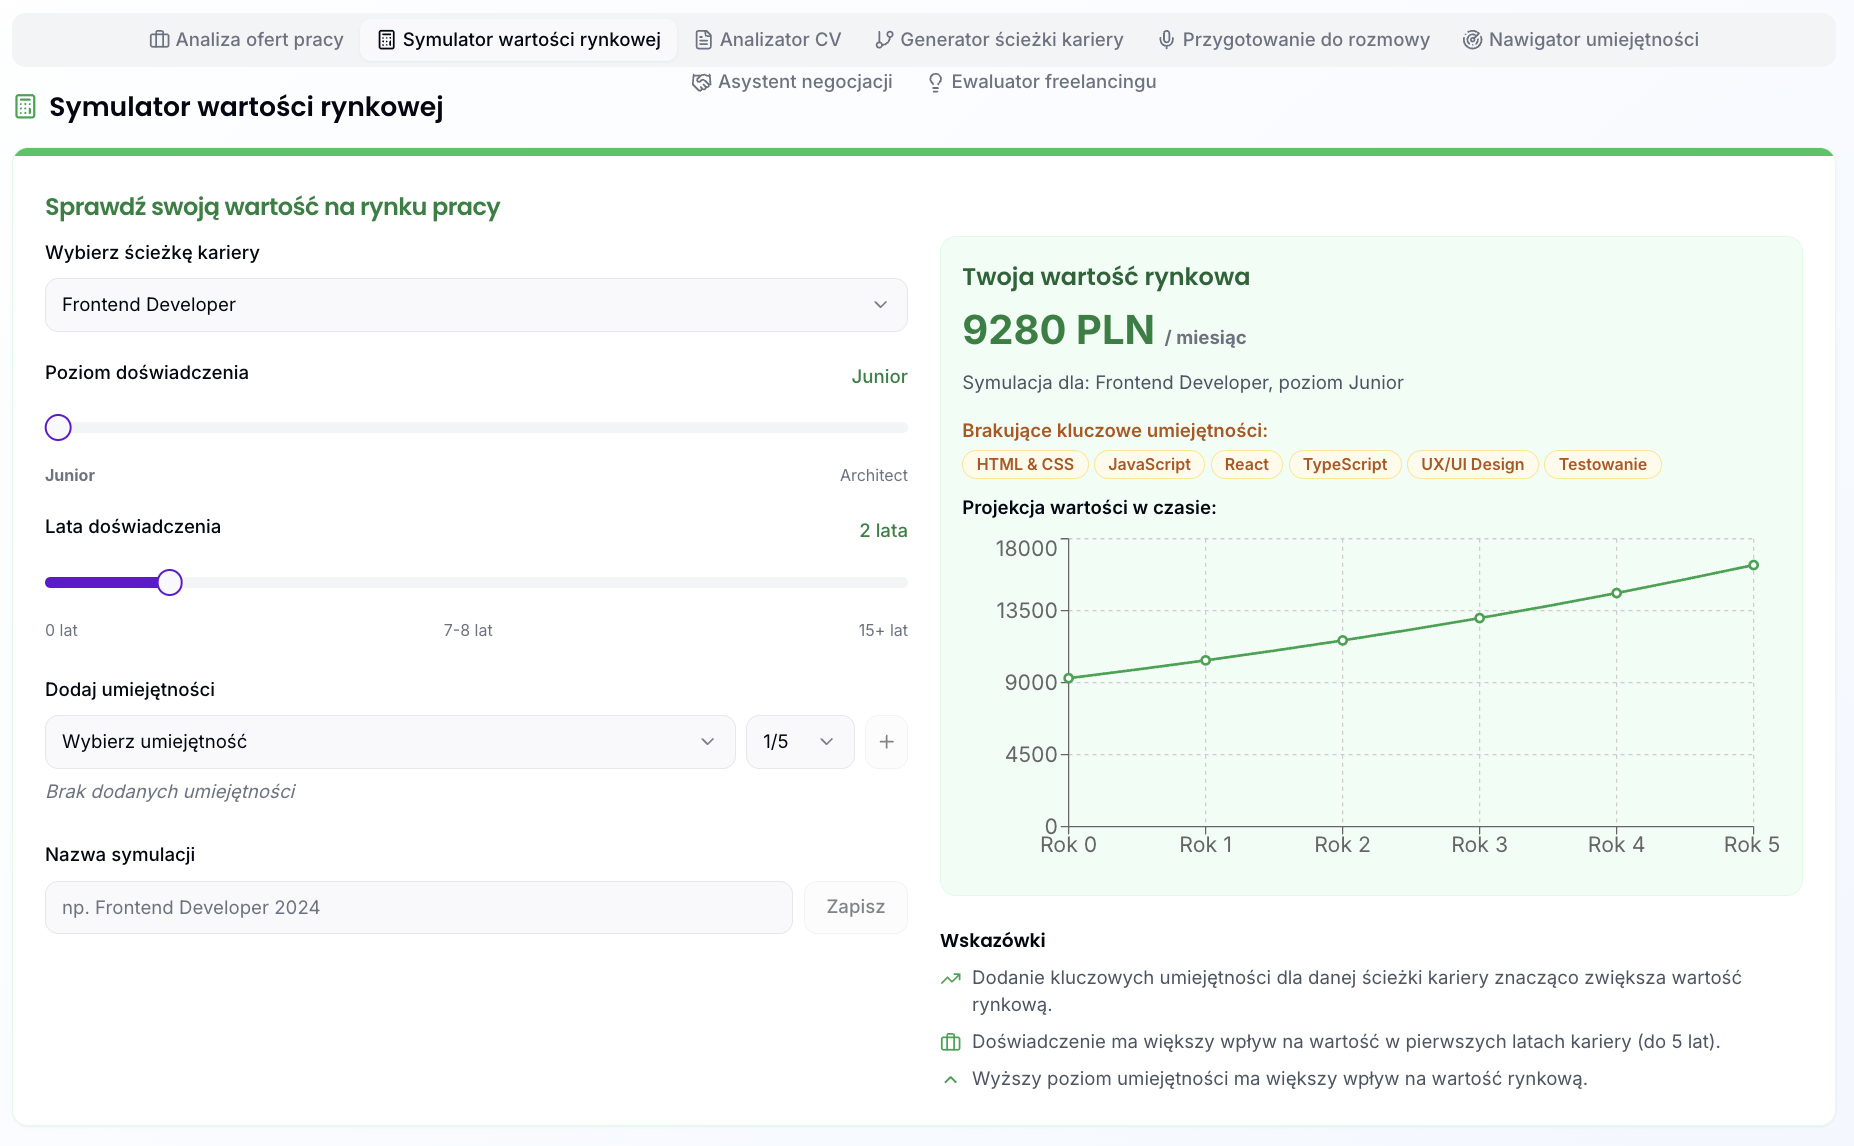Click the React missing skill tag
Image resolution: width=1854 pixels, height=1146 pixels.
pos(1246,464)
